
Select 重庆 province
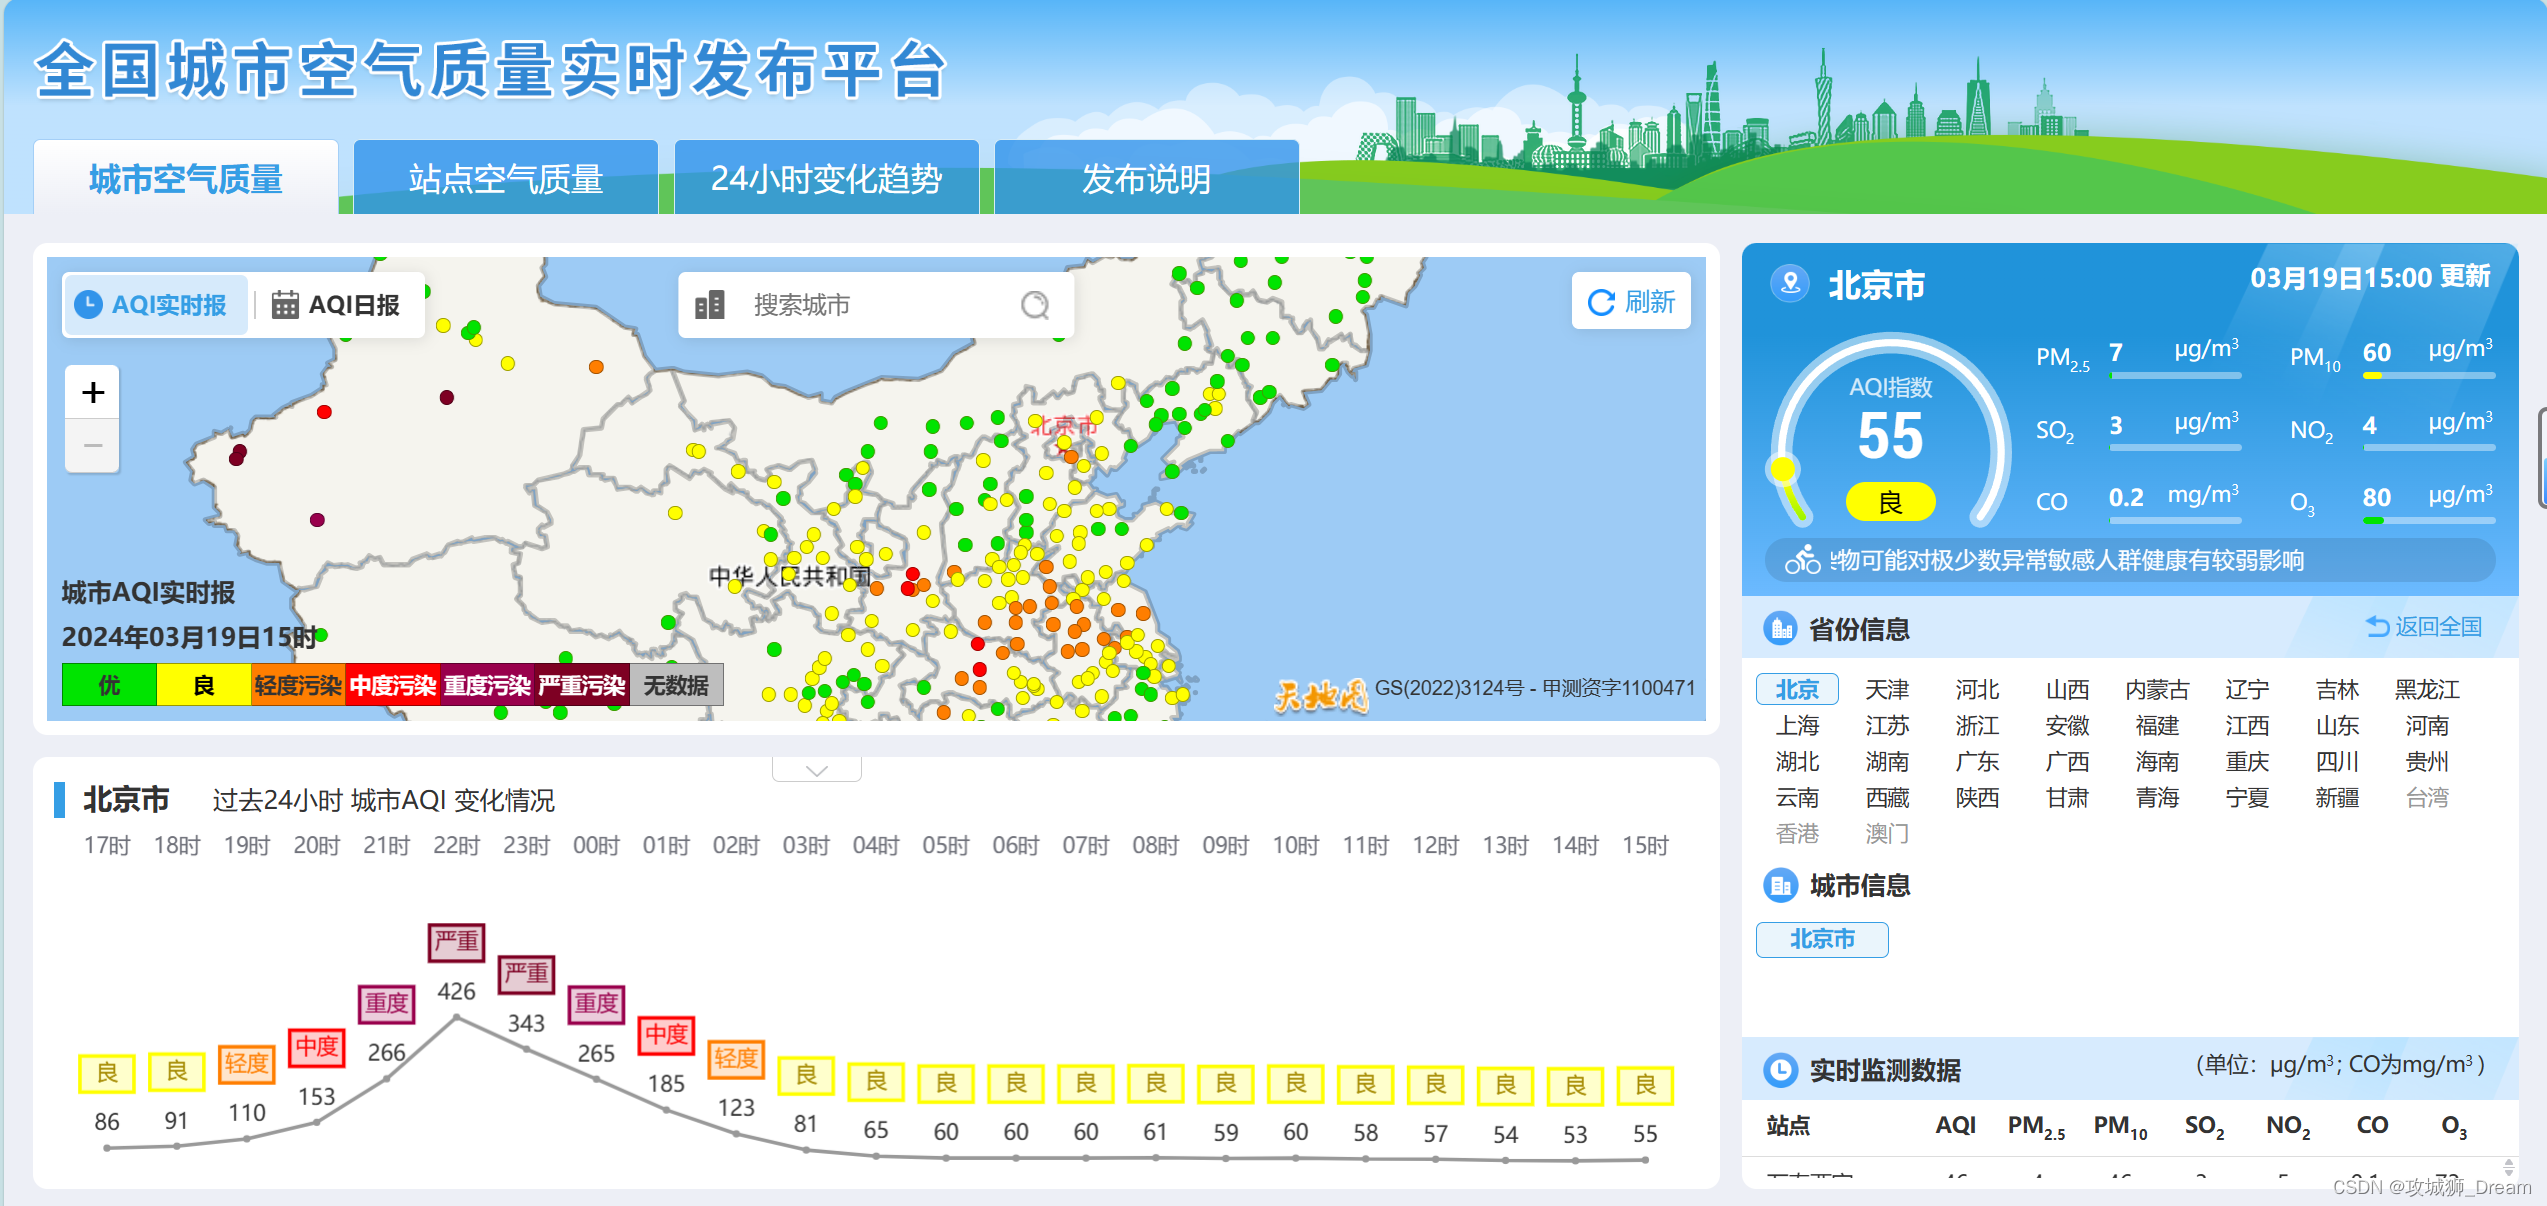pyautogui.click(x=2247, y=761)
